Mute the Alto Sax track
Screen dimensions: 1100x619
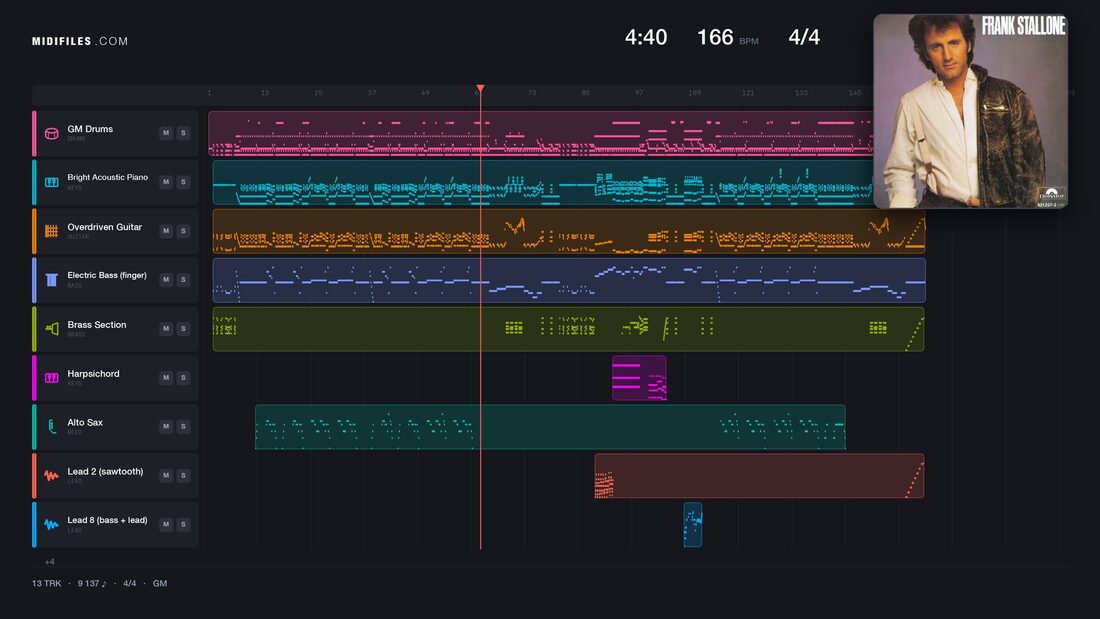166,426
